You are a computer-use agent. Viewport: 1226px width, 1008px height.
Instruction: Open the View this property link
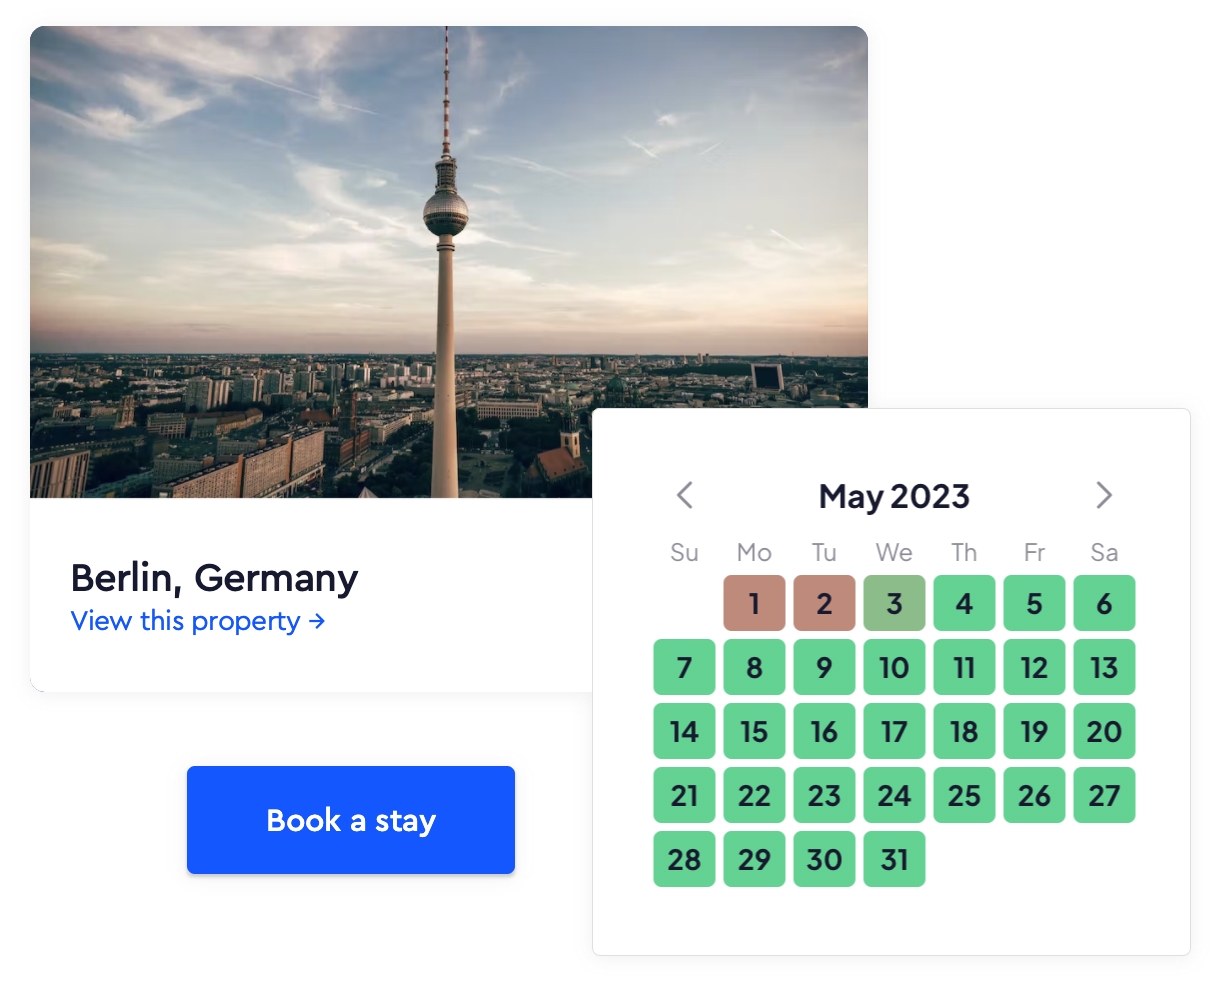[198, 621]
